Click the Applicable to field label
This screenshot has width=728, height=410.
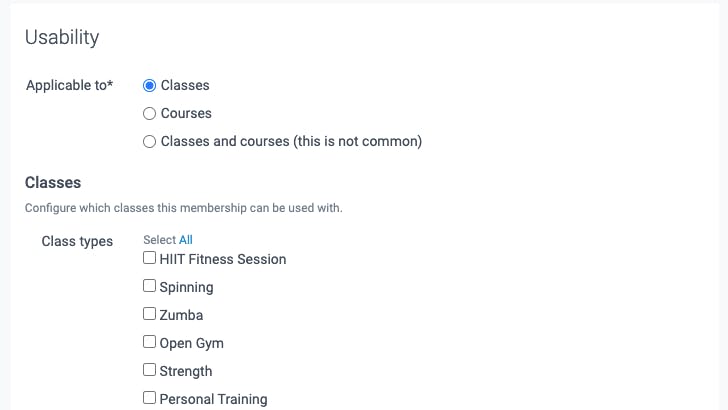point(69,85)
